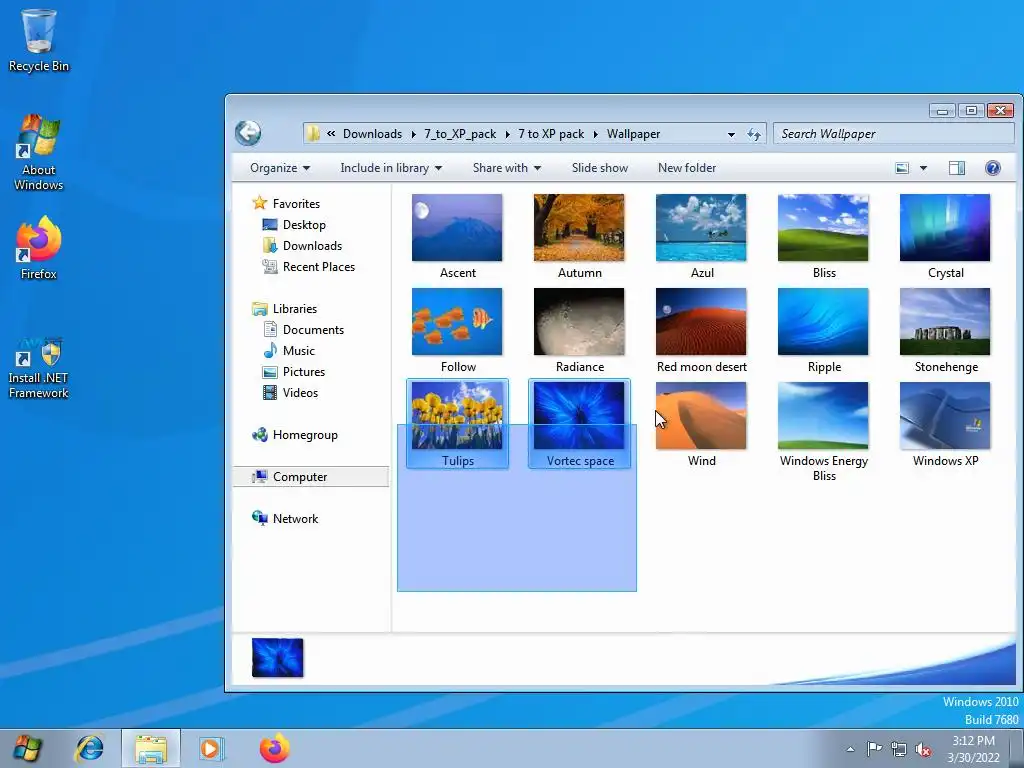Select the Autumn wallpaper thumbnail

point(579,227)
